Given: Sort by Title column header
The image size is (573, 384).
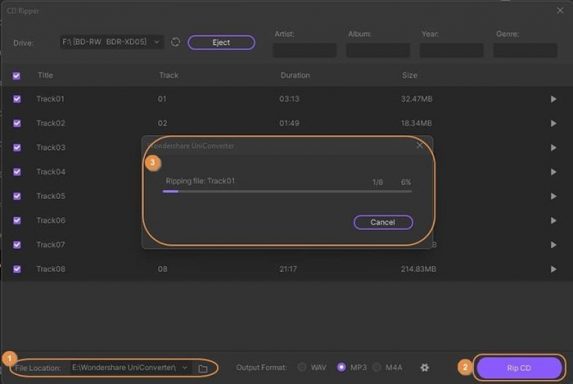Looking at the screenshot, I should [x=45, y=75].
